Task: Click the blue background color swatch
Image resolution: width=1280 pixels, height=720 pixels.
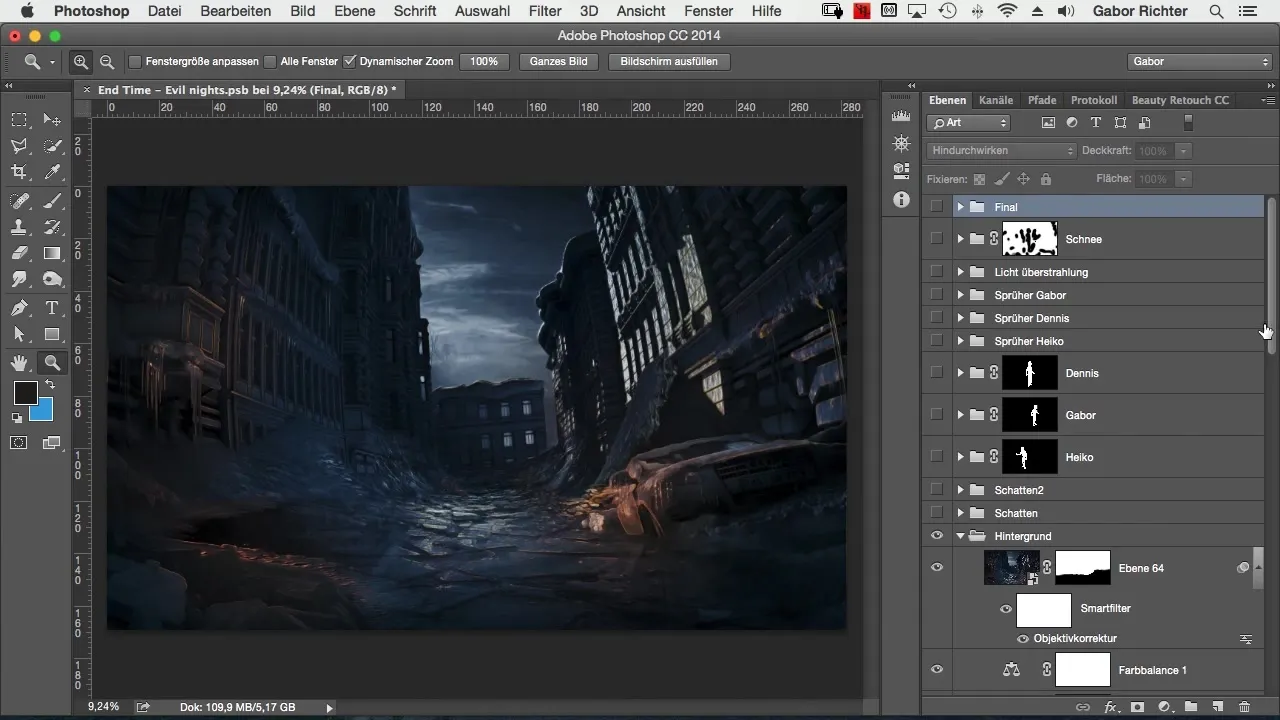Action: tap(44, 411)
